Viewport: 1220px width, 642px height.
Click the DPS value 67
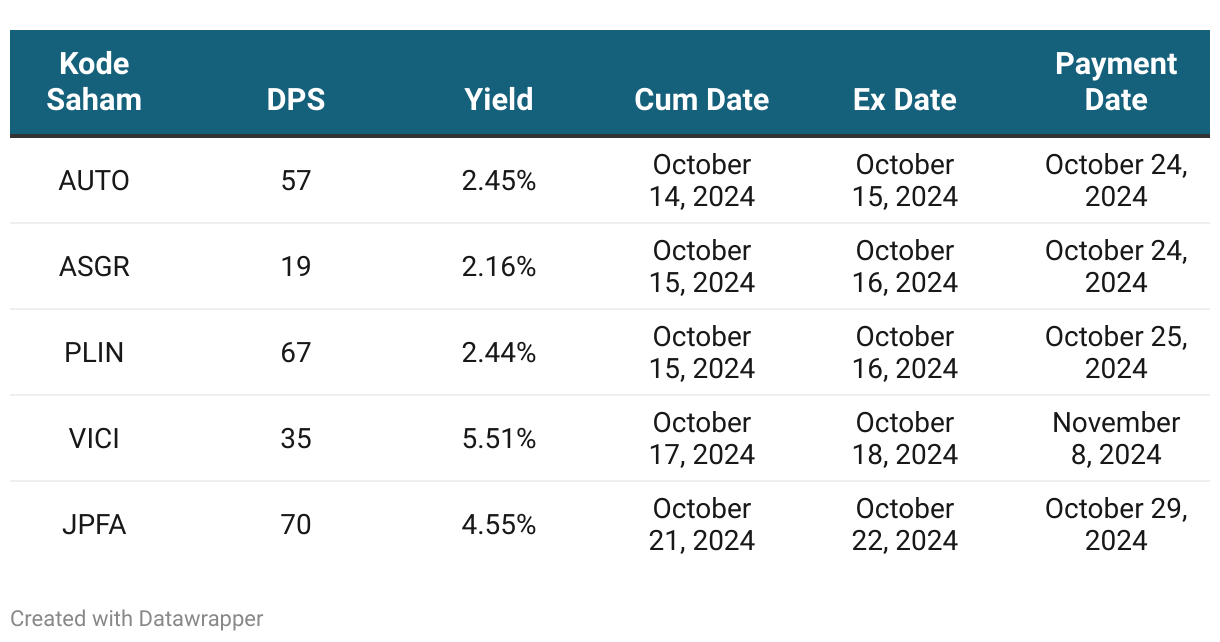[x=296, y=353]
